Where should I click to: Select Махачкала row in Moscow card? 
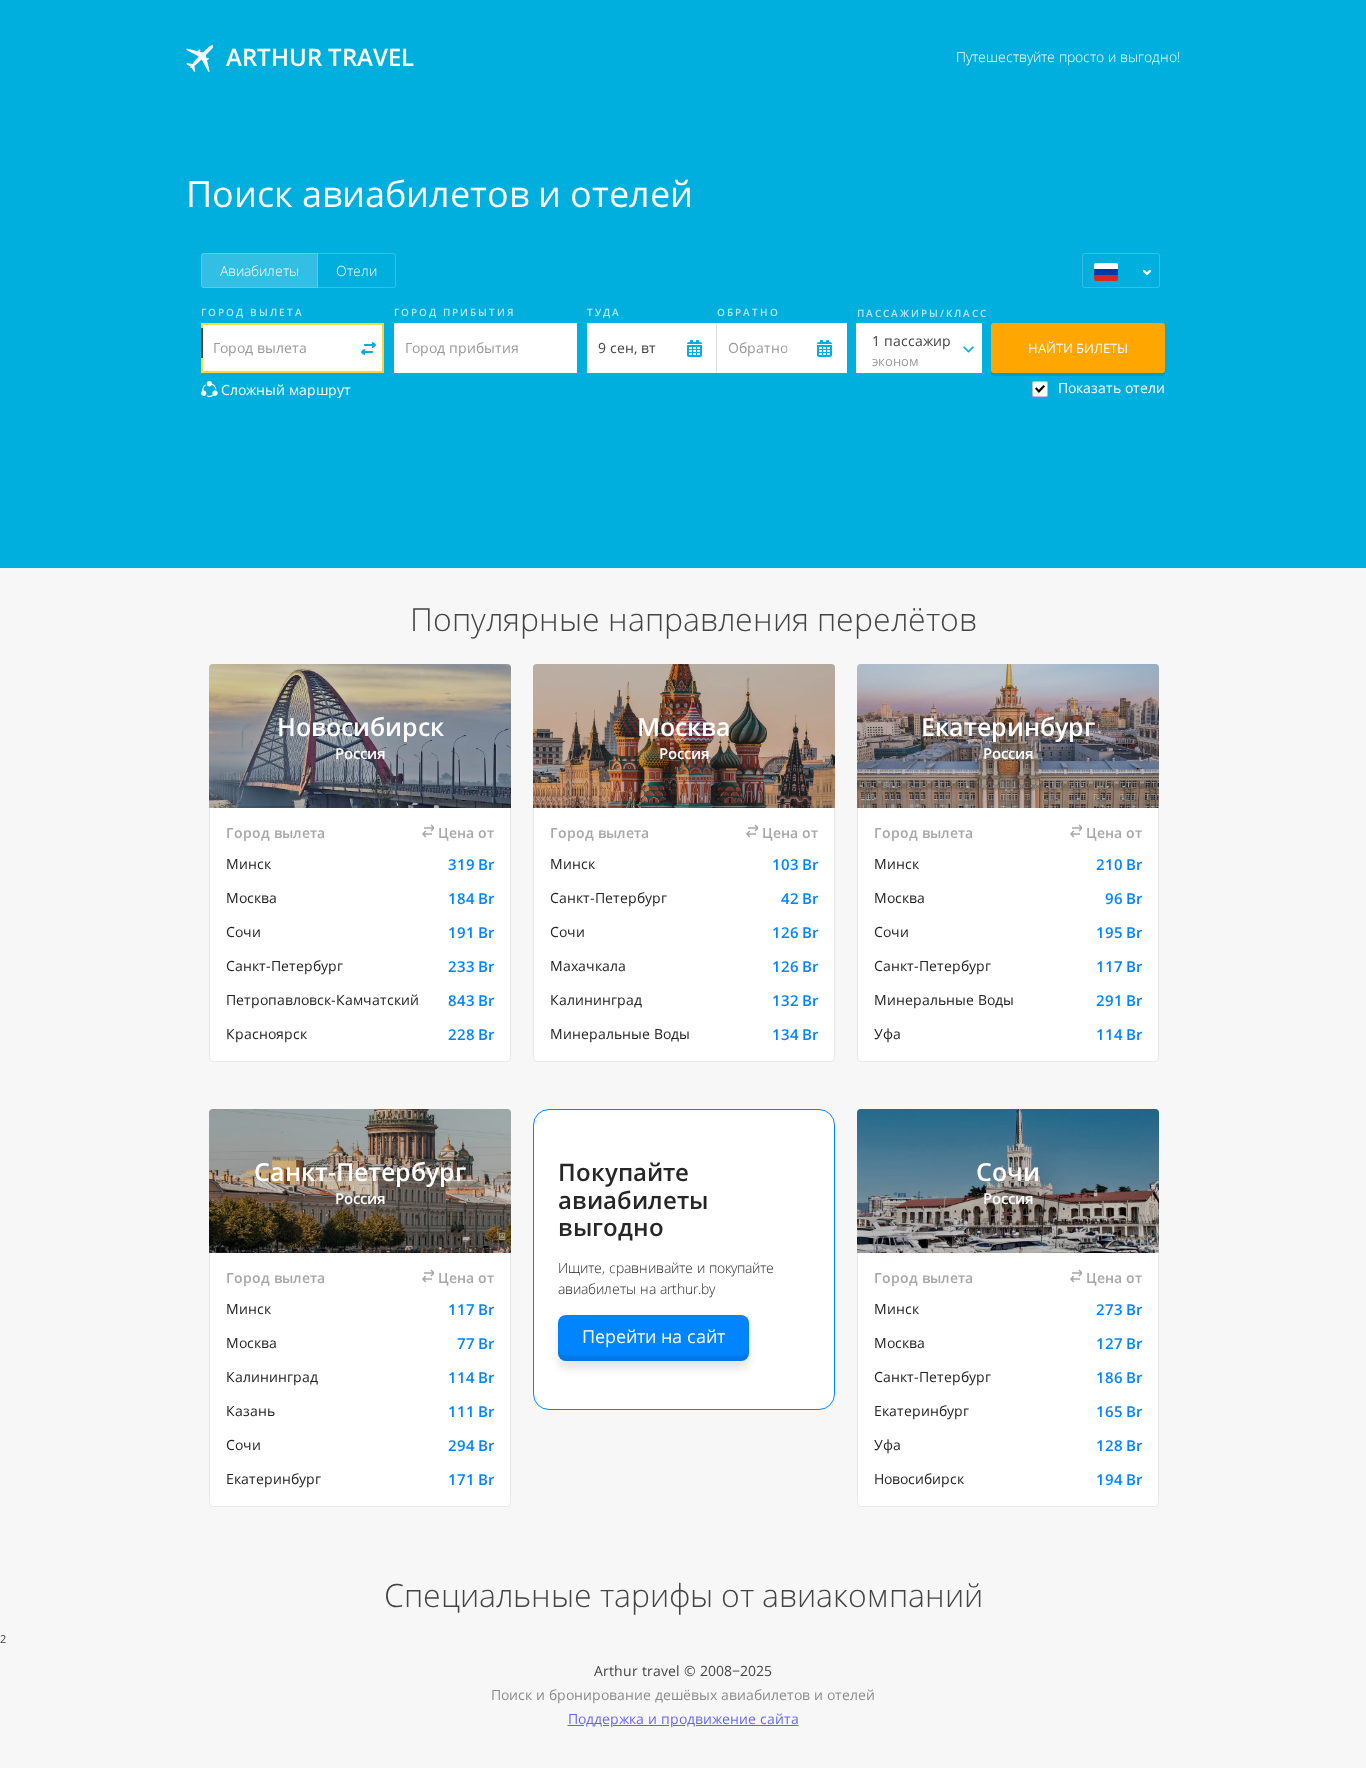coord(684,966)
